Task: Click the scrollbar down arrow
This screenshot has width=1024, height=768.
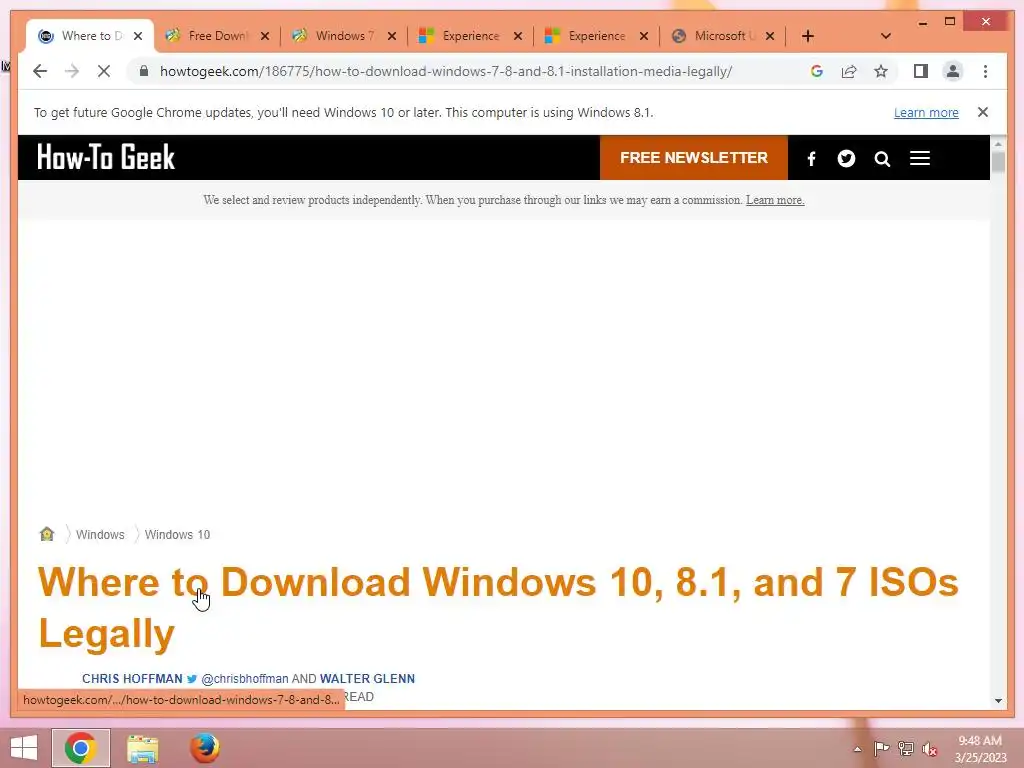Action: click(998, 701)
